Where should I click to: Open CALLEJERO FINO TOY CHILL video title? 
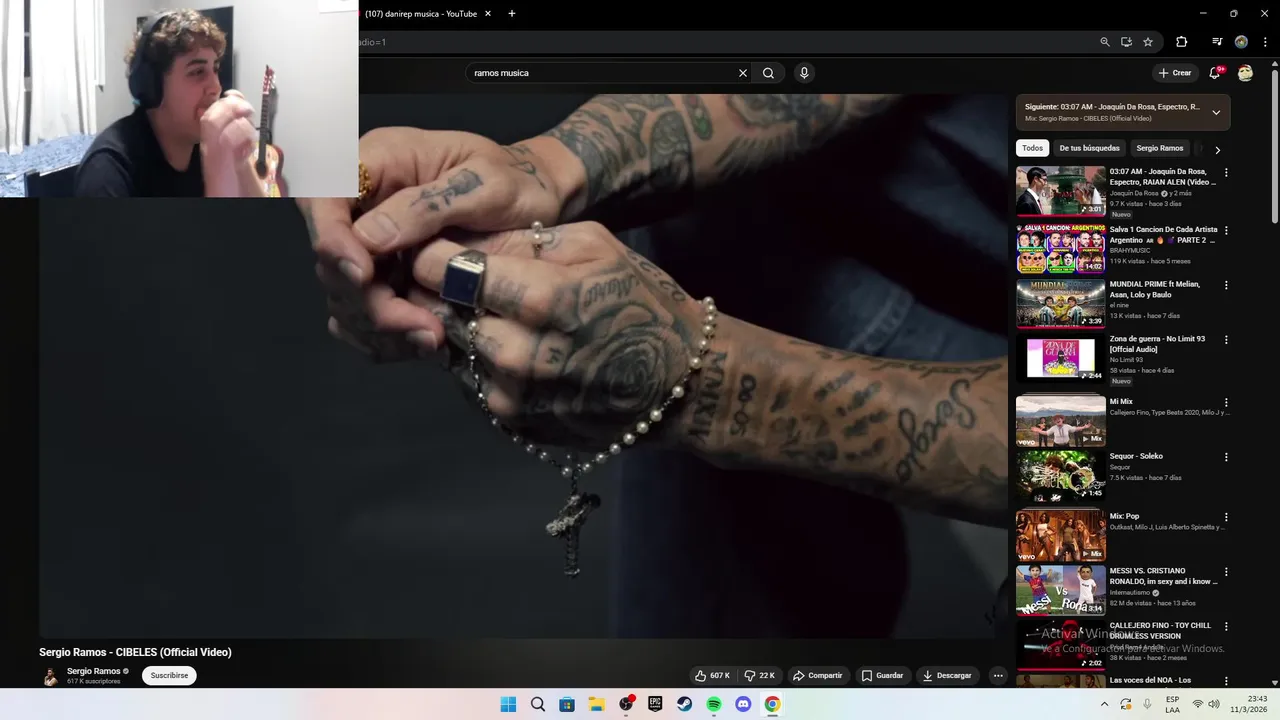[1160, 631]
